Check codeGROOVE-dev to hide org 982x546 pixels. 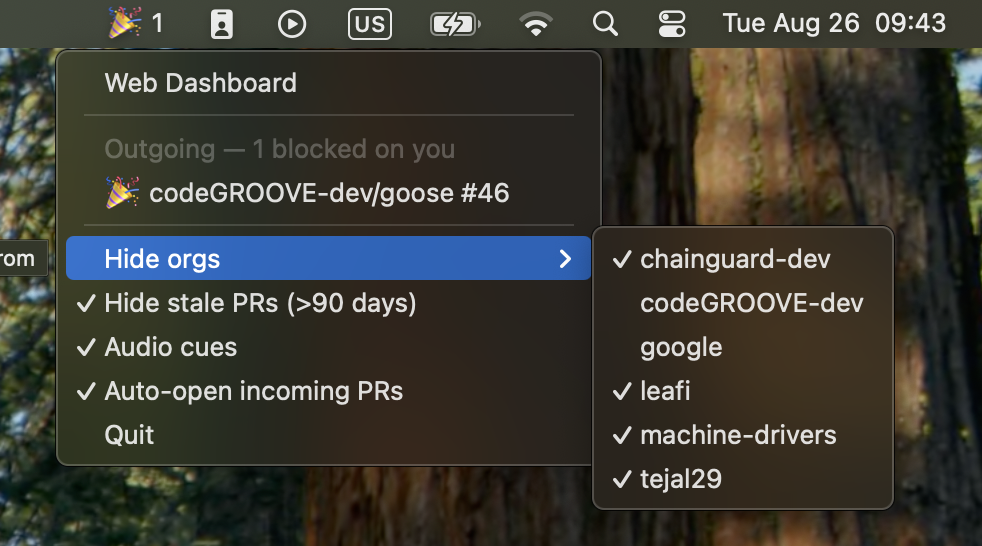coord(743,303)
